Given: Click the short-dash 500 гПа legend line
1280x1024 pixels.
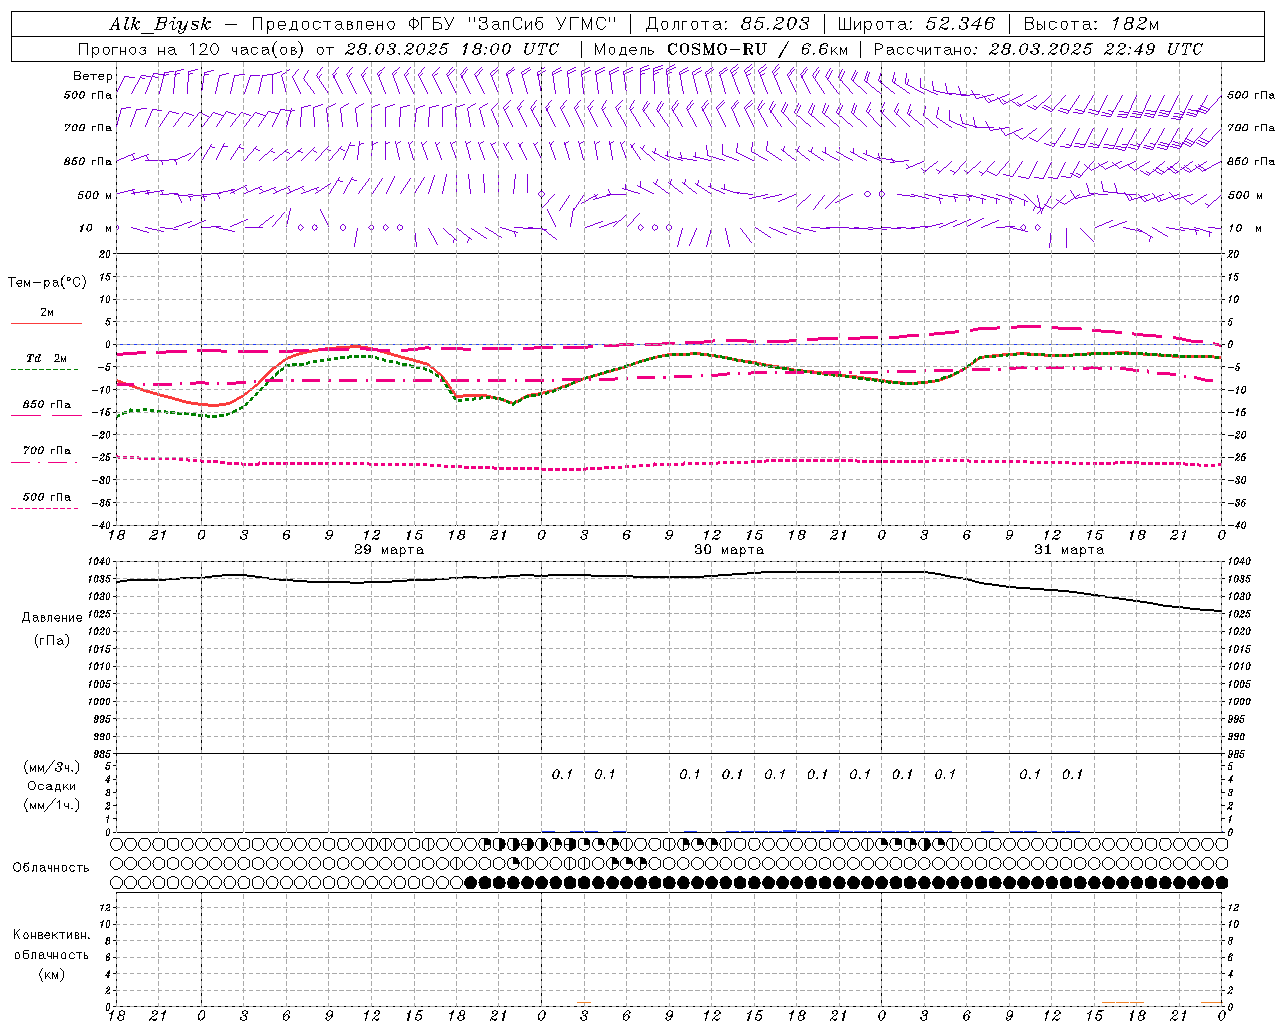Looking at the screenshot, I should (x=45, y=508).
